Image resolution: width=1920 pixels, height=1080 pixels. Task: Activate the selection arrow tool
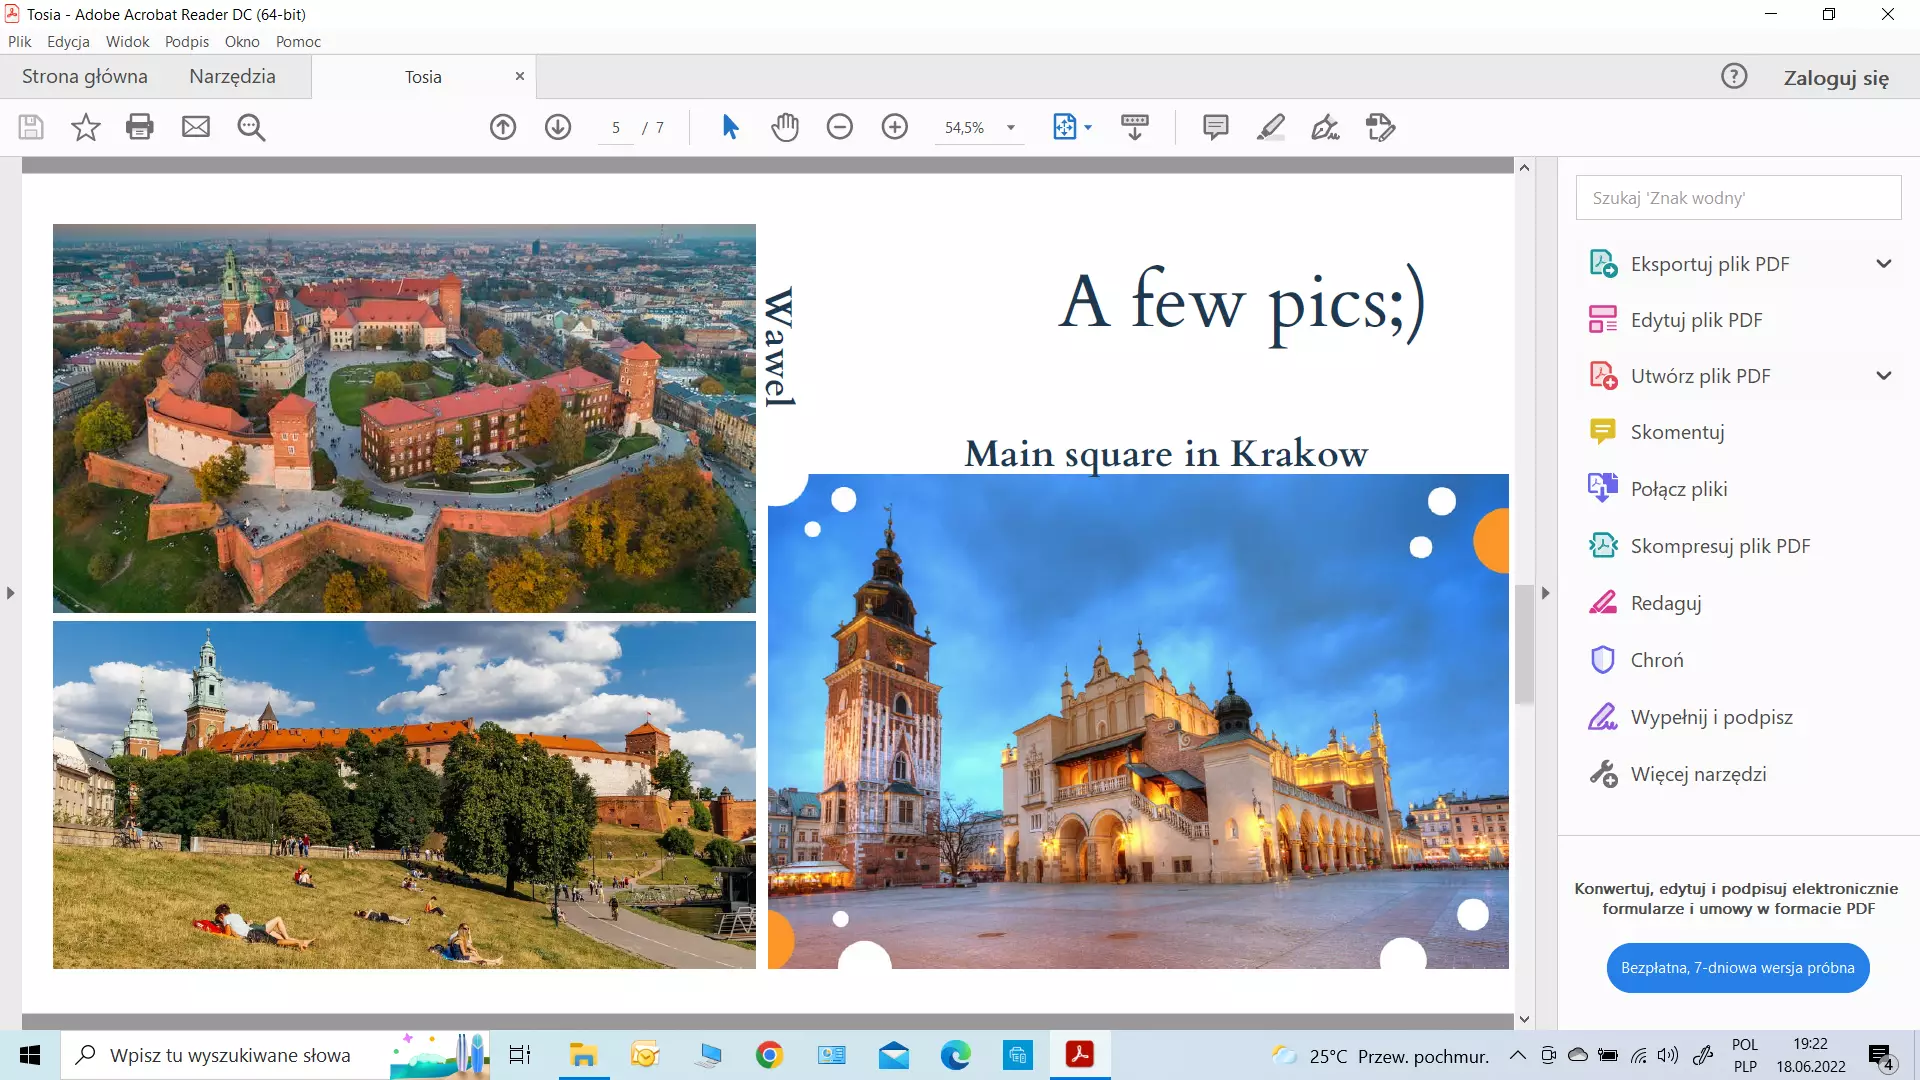(x=730, y=127)
